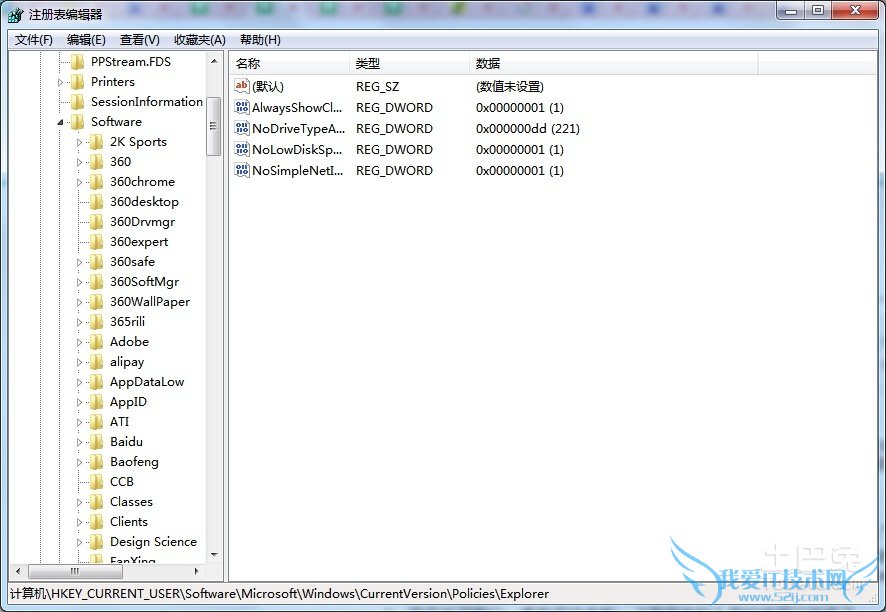This screenshot has width=886, height=612.
Task: Select the 360safe tree item label
Action: point(132,262)
